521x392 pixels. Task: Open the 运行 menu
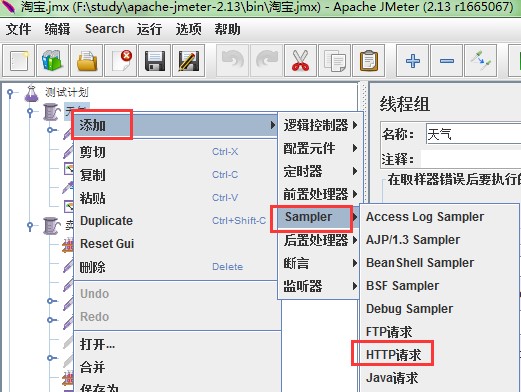[x=149, y=29]
